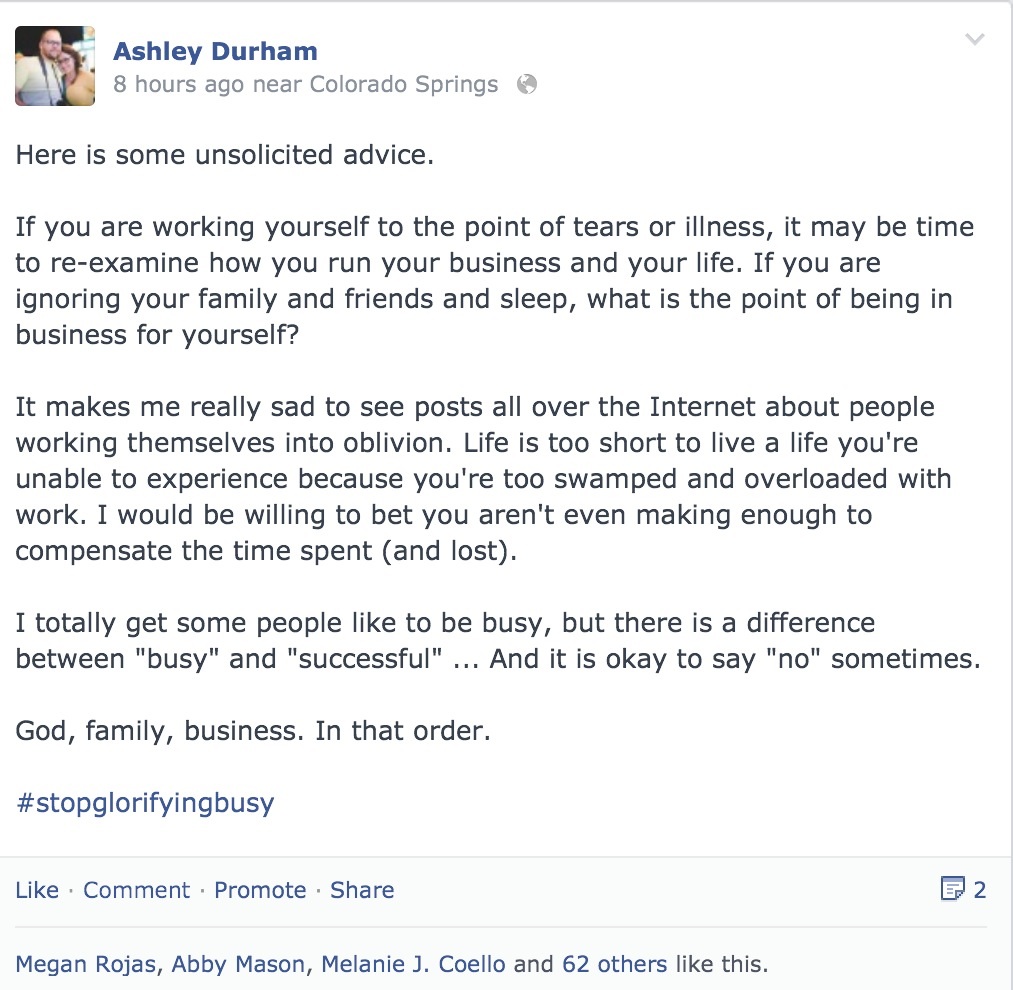Screen dimensions: 1013x990
Task: Click the #stopglorifyingbusy hashtag
Action: 145,802
